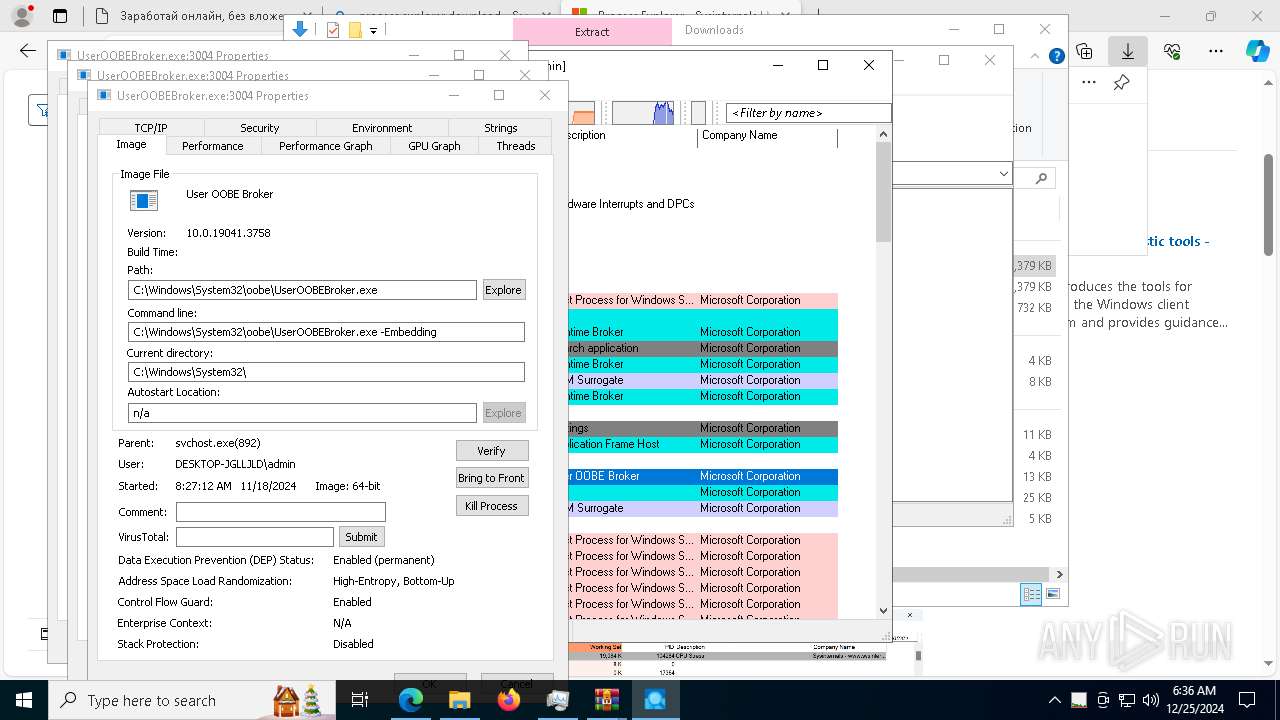
Task: Click Explore button next to Path field
Action: pos(503,290)
